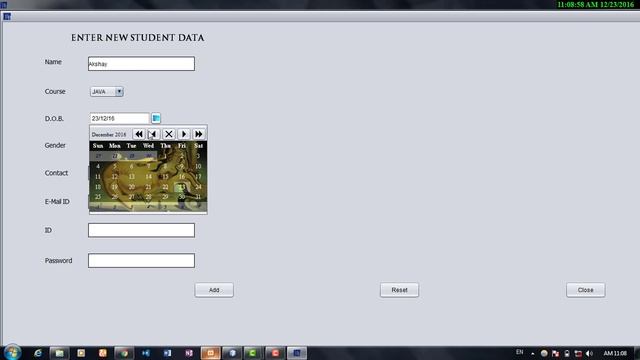Viewport: 640px width, 360px height.
Task: Open Windows Explorer folder taskbar icon
Action: pyautogui.click(x=60, y=353)
